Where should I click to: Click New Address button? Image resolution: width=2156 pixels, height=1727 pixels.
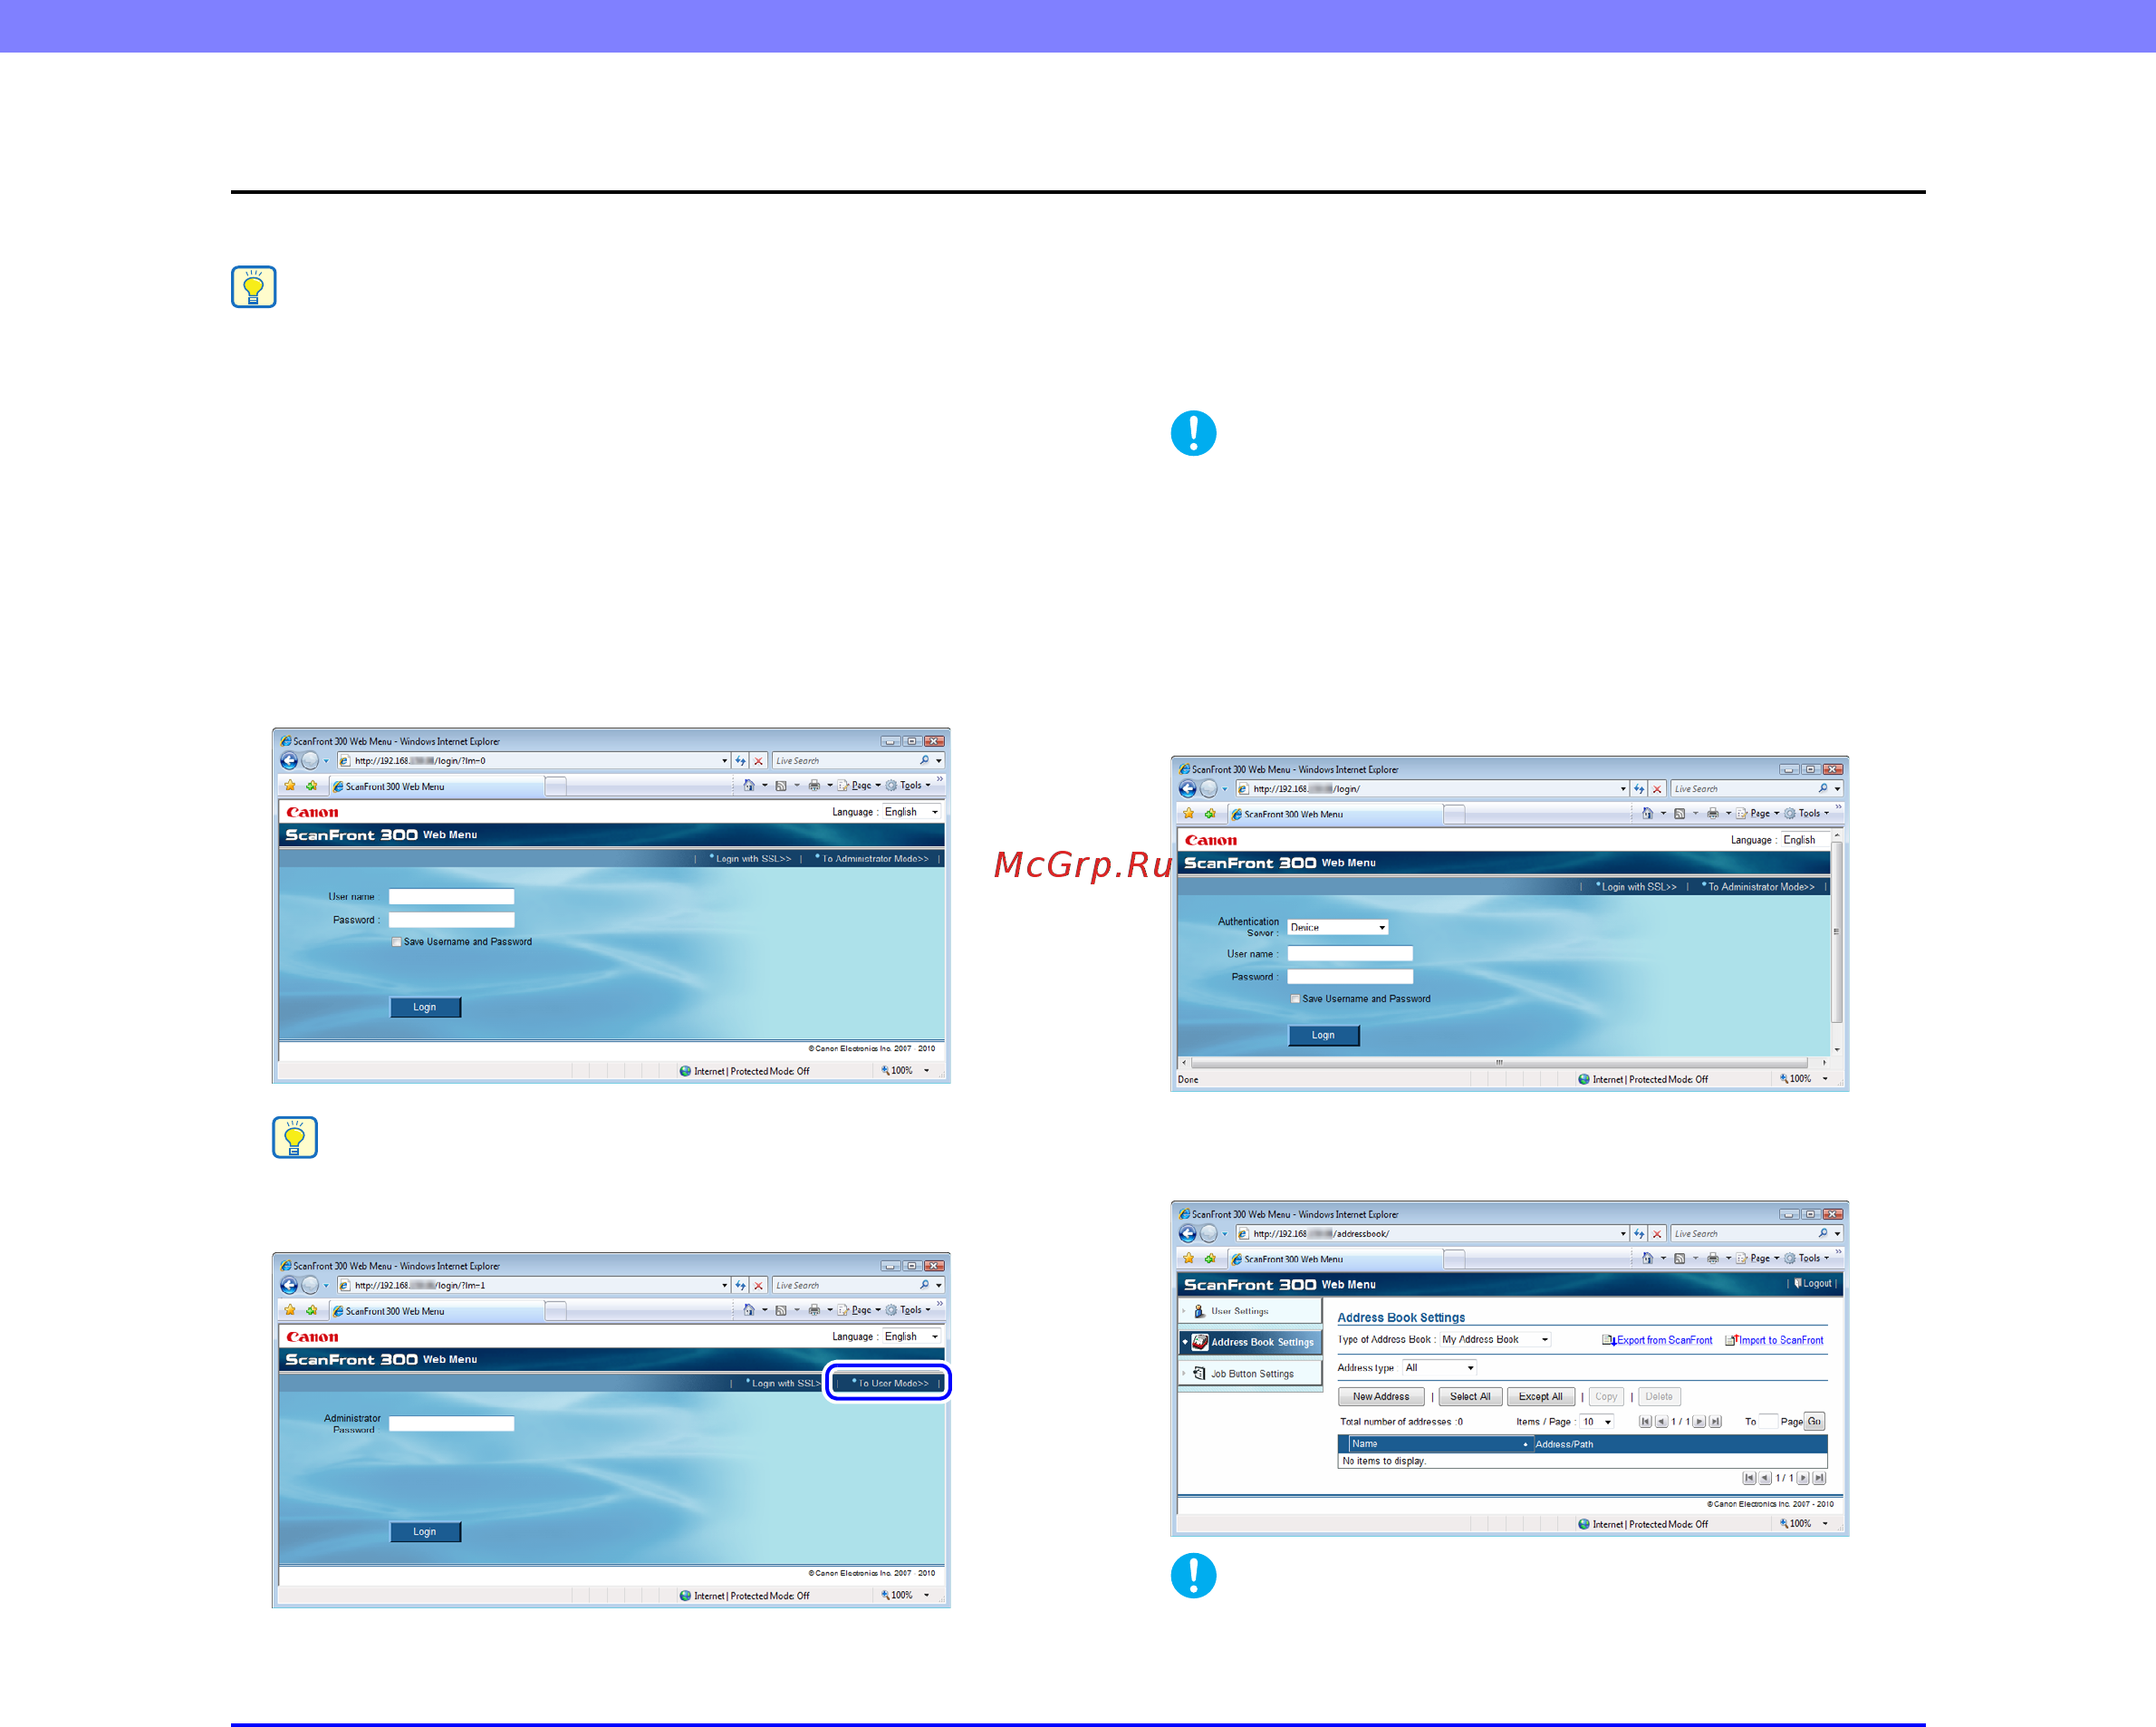pyautogui.click(x=1381, y=1396)
